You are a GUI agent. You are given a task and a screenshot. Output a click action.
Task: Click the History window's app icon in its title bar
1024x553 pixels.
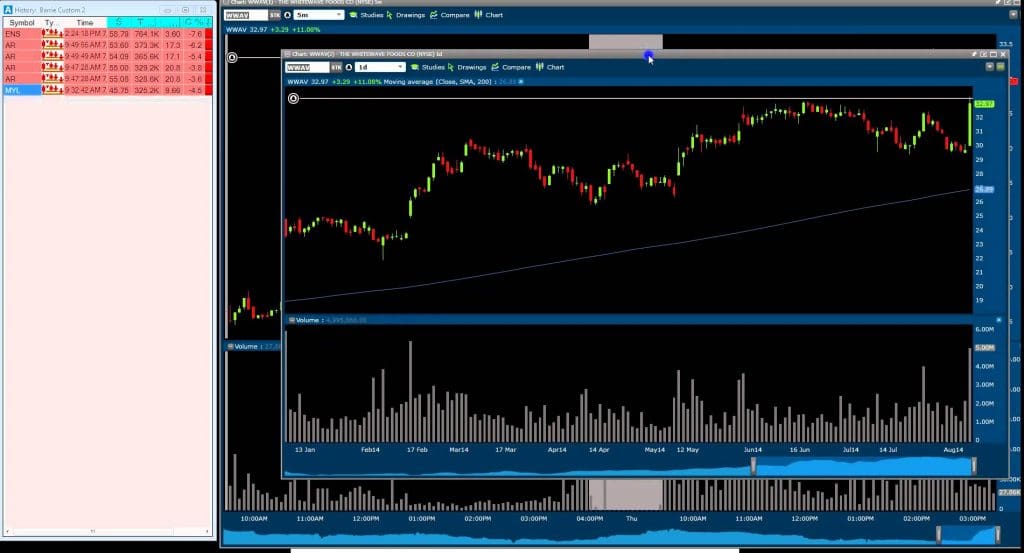point(8,10)
